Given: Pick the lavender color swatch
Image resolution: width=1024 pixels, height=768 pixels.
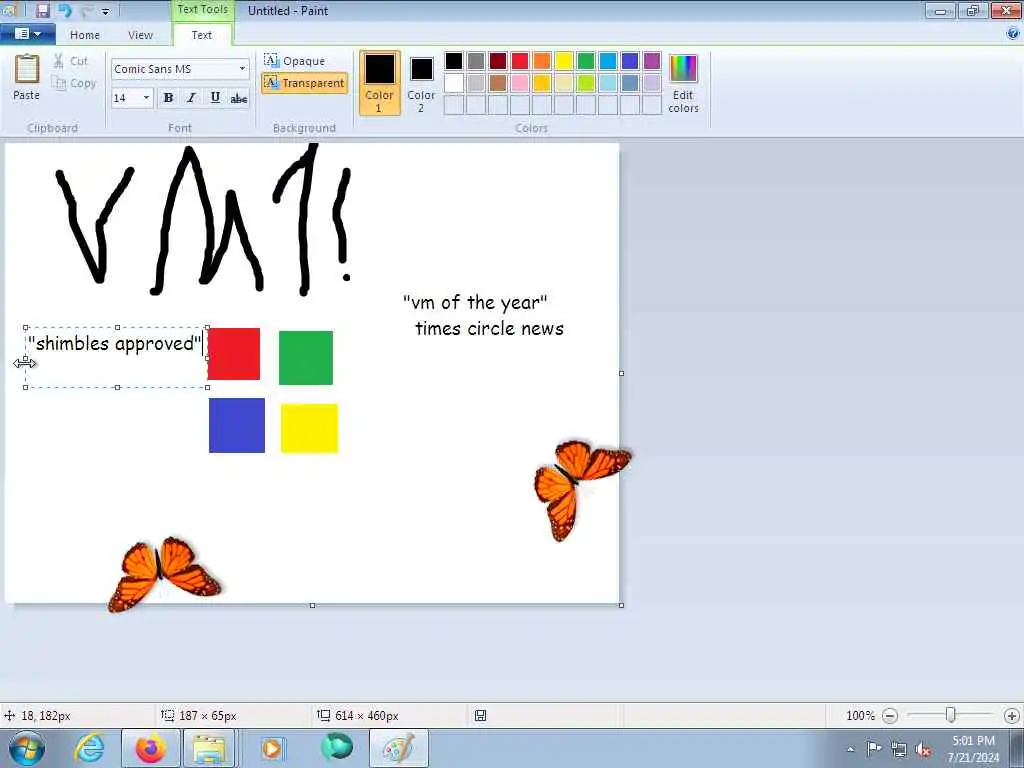Looking at the screenshot, I should pos(652,83).
